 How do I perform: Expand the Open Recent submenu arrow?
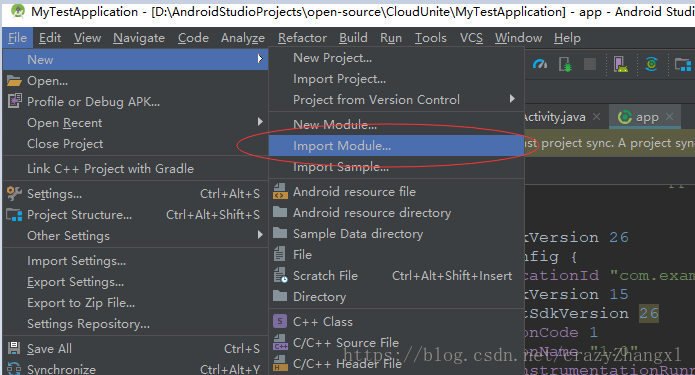260,122
